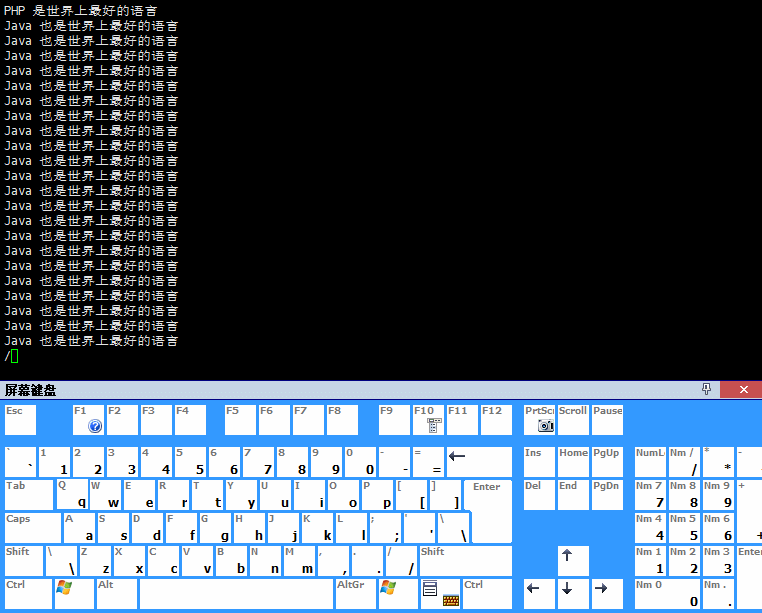
Task: Click the PrtScn camera key
Action: 539,420
